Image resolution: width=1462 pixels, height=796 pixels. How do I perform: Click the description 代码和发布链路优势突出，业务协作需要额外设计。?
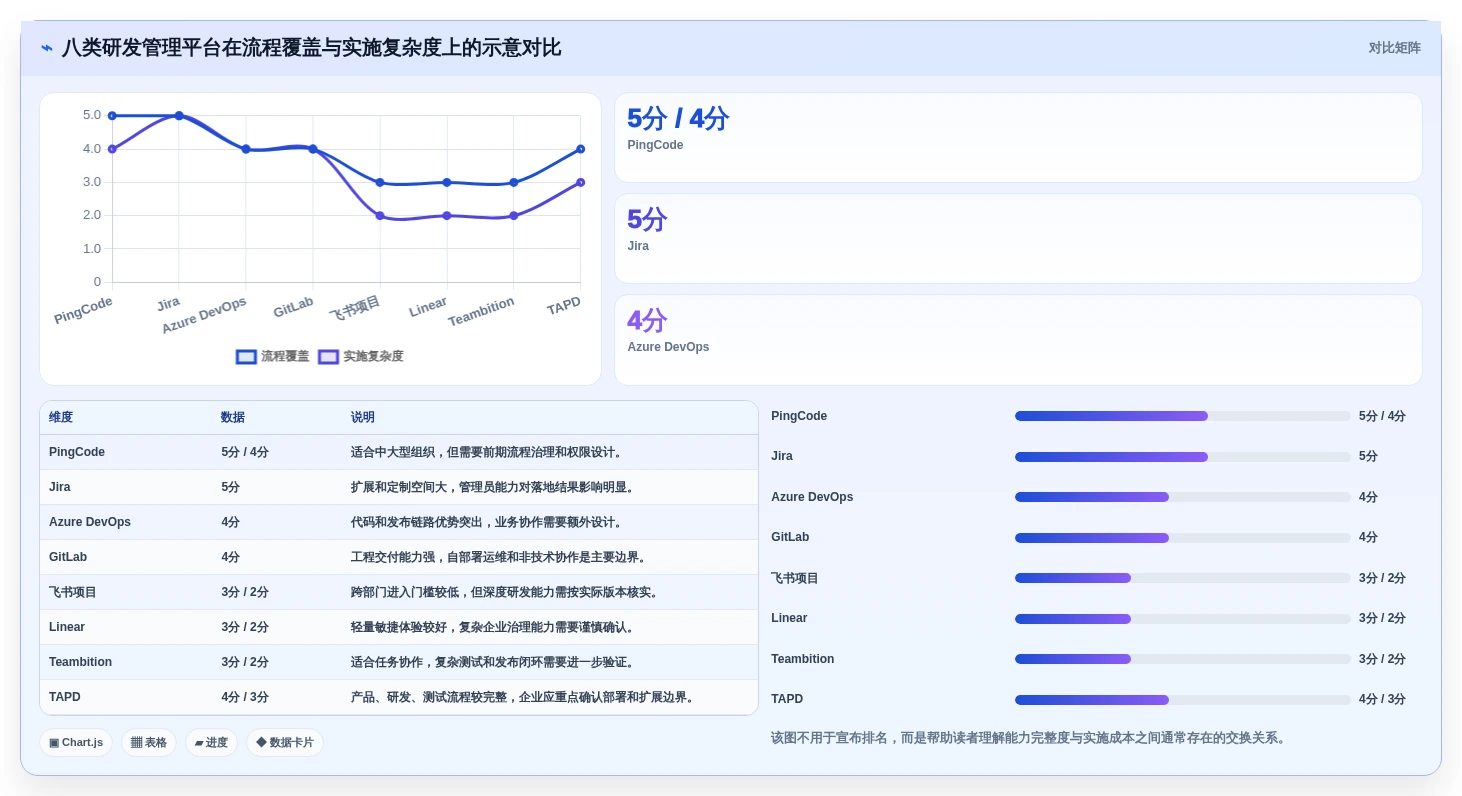(488, 522)
